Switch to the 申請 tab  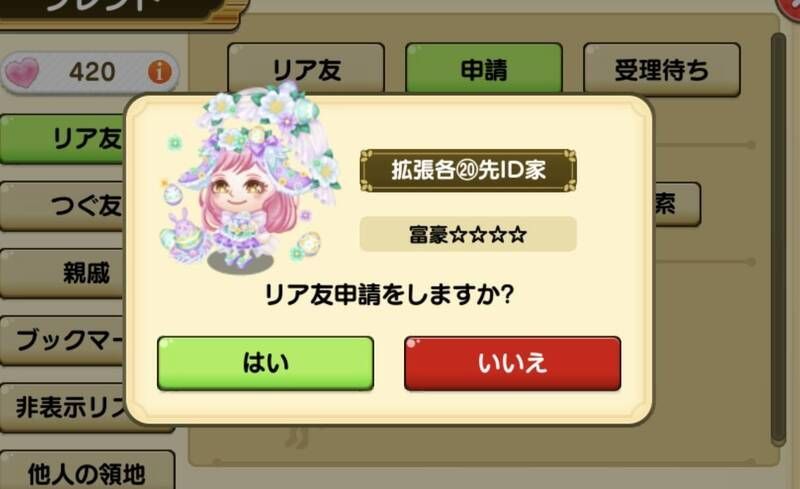pos(484,69)
